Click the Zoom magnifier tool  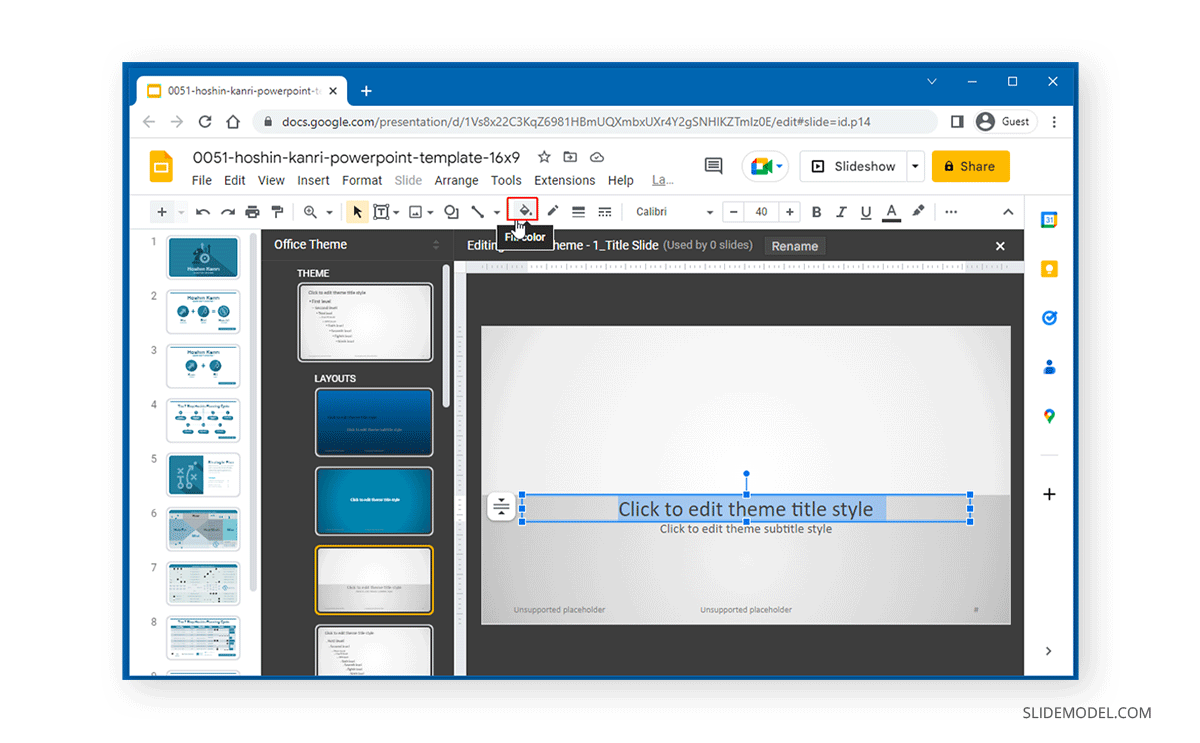(x=310, y=212)
